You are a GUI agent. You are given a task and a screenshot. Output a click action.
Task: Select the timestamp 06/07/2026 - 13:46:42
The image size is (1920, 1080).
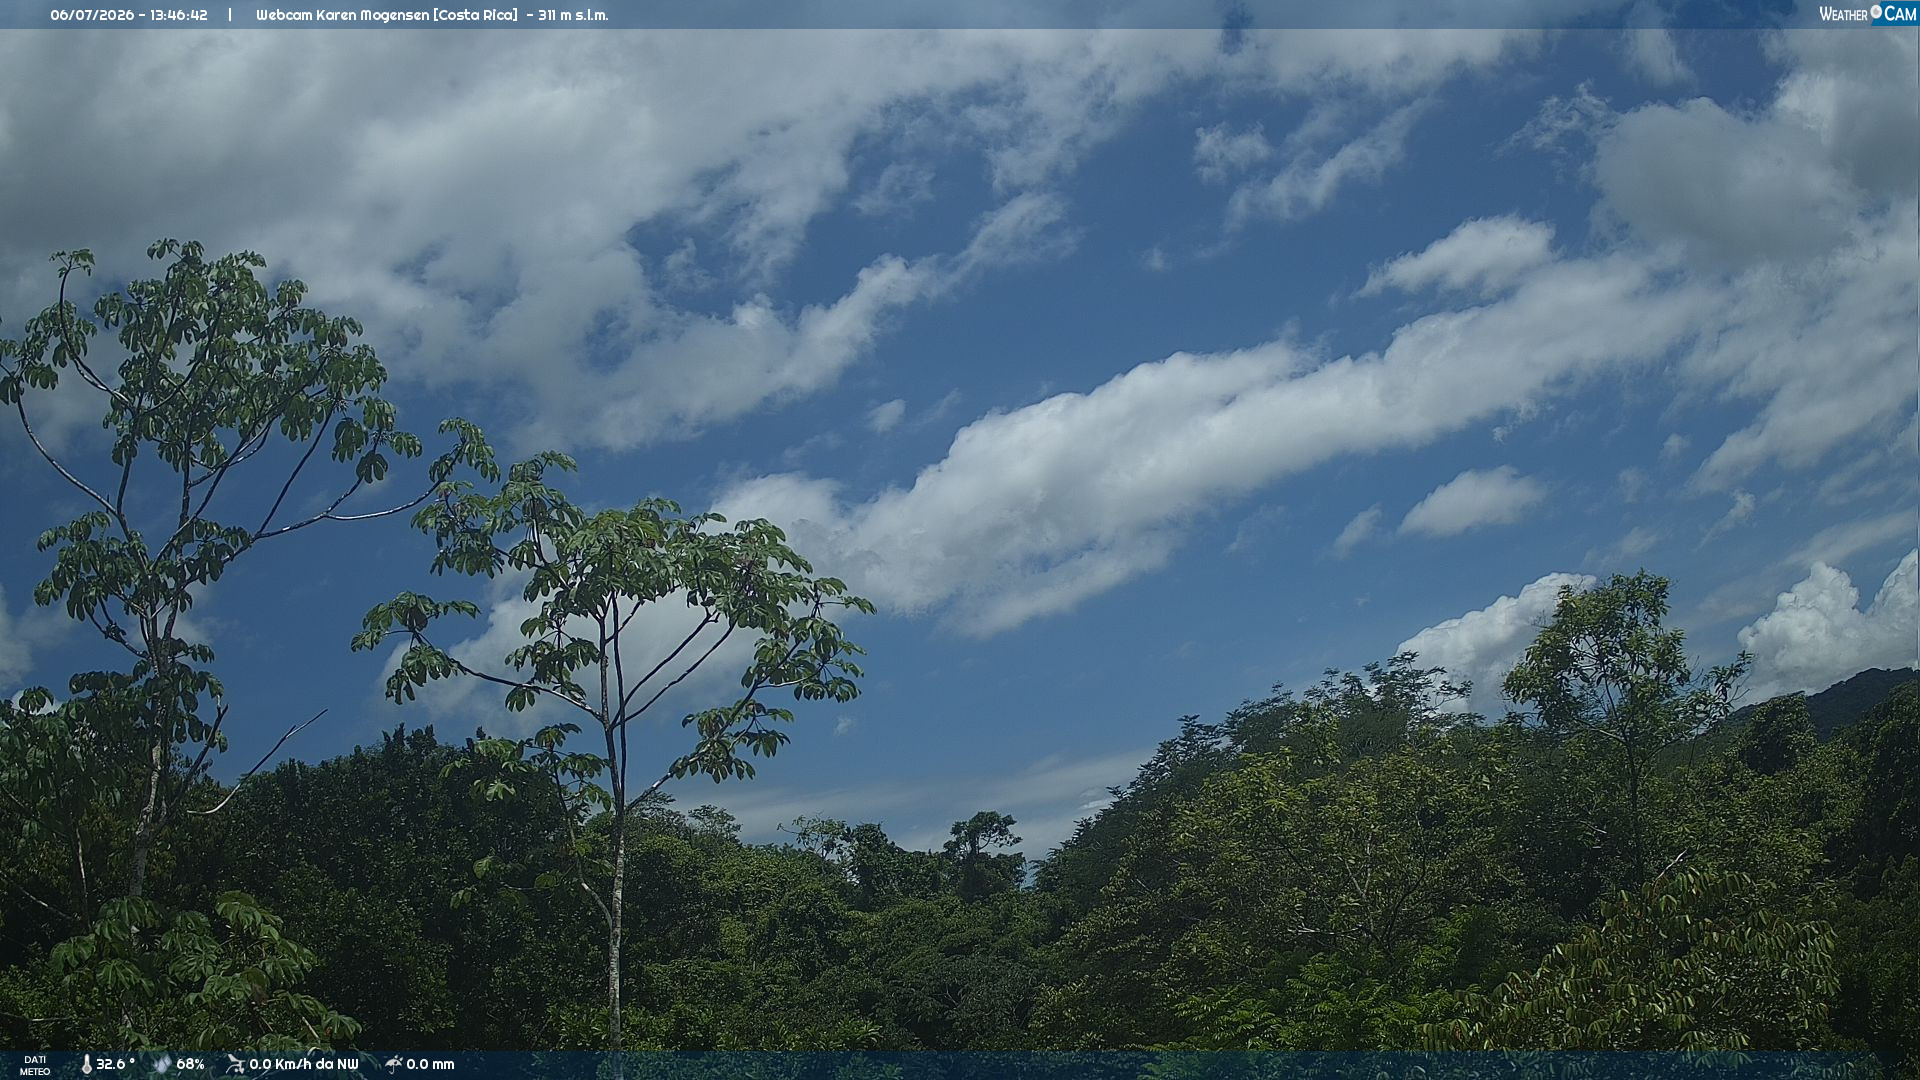pyautogui.click(x=129, y=15)
